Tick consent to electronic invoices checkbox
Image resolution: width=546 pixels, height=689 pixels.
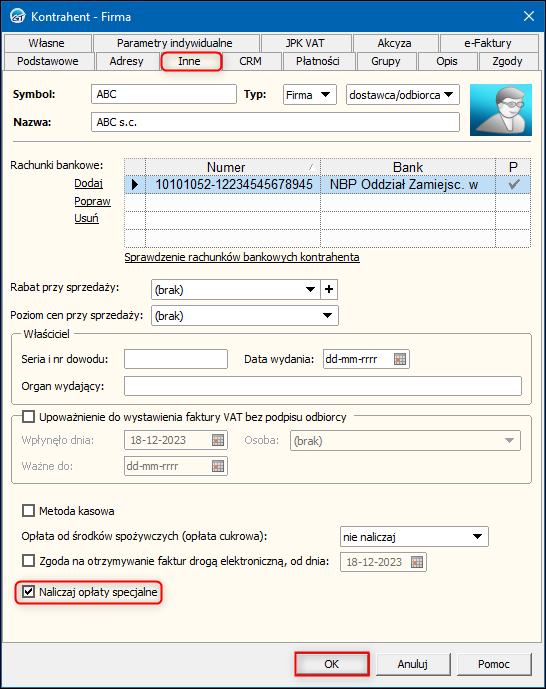point(29,561)
